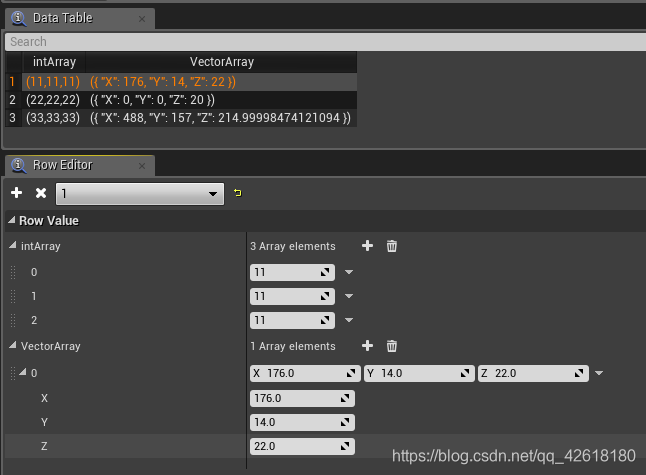Collapse VectorArray element 0 triangle
The image size is (646, 475).
pyautogui.click(x=23, y=372)
